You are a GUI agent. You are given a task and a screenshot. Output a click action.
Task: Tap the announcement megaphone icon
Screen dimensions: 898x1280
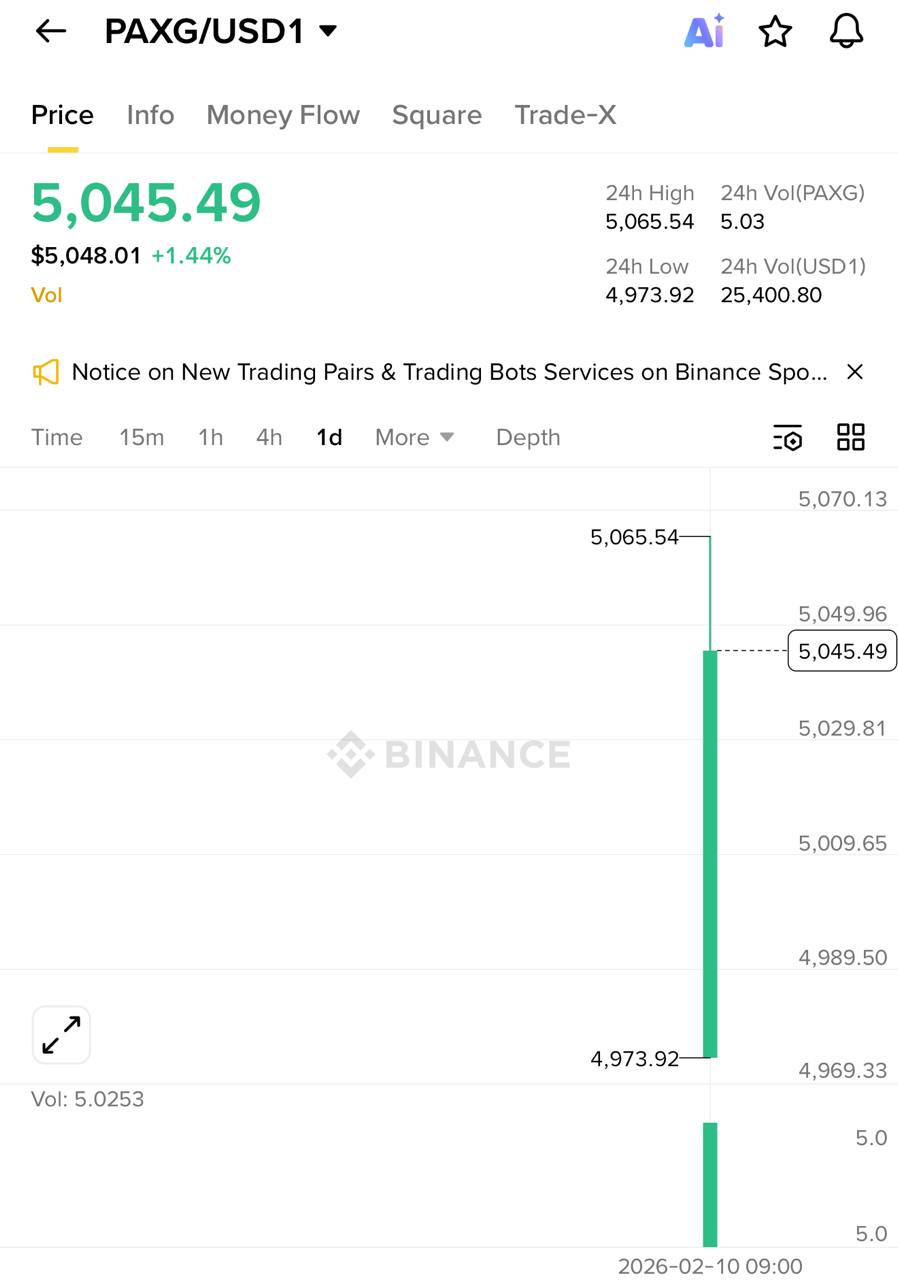[46, 373]
